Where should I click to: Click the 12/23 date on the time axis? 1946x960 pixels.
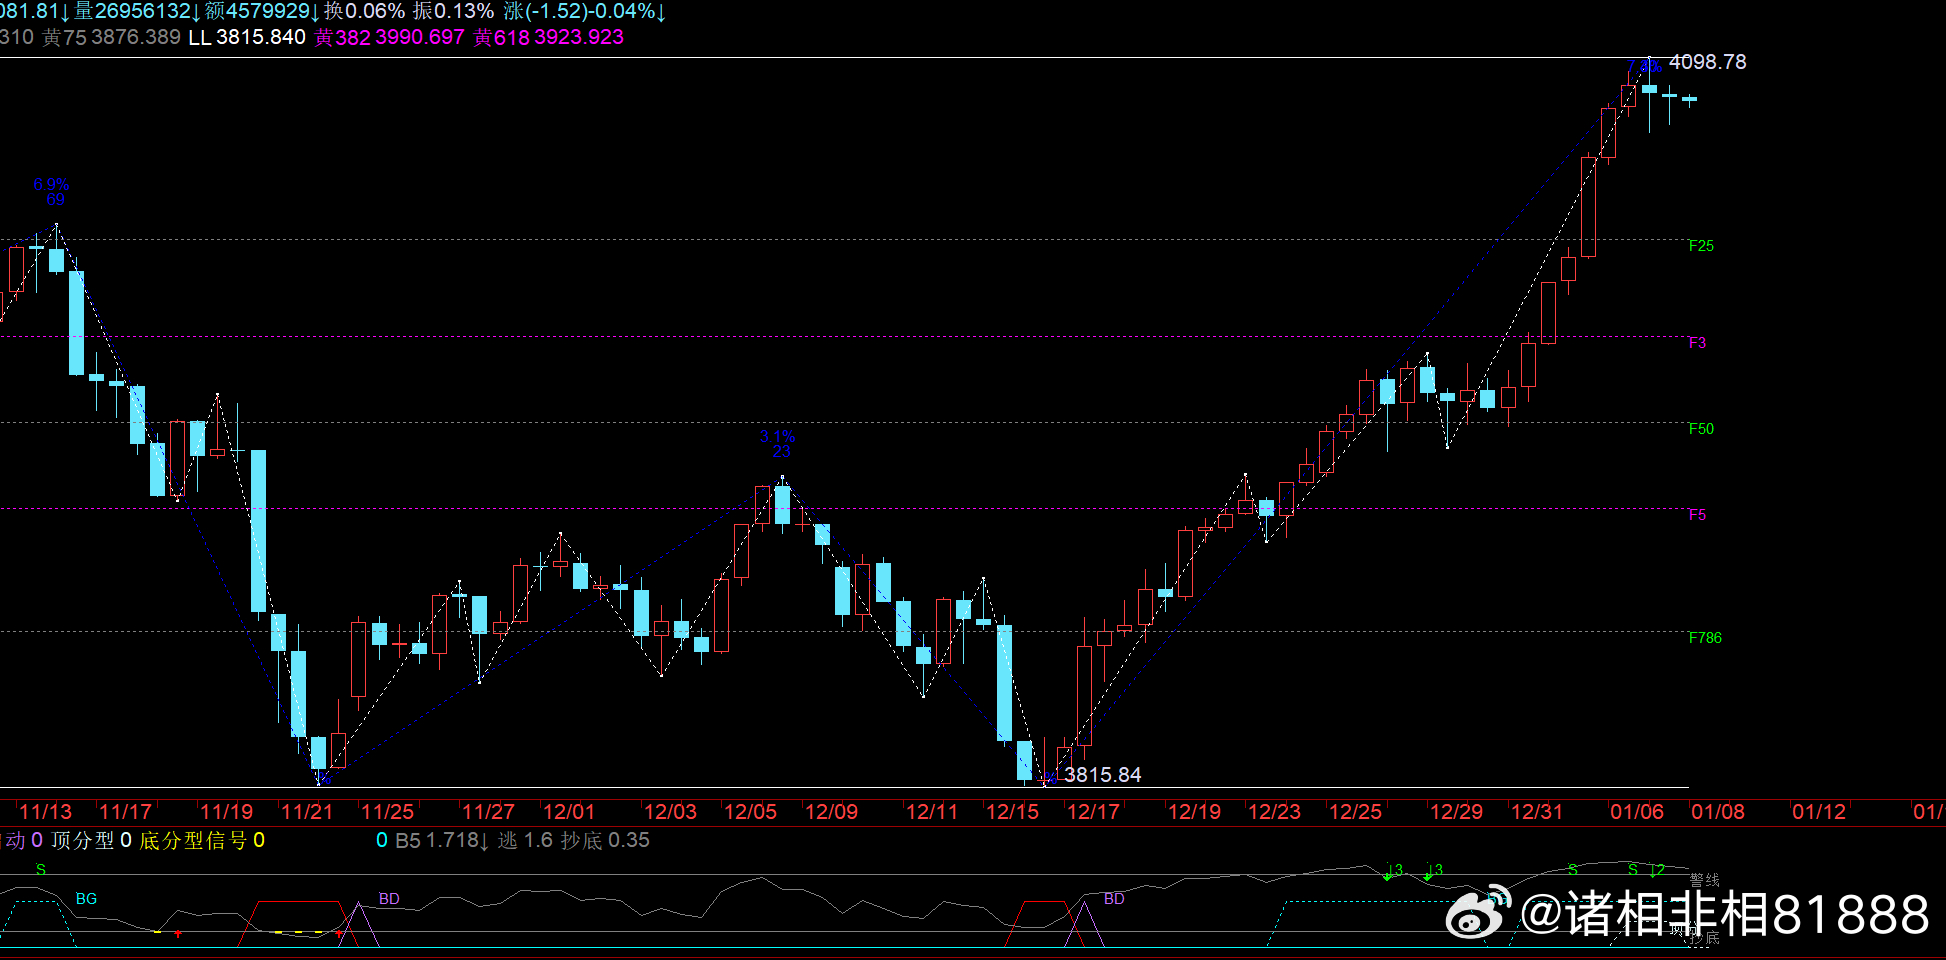1275,812
